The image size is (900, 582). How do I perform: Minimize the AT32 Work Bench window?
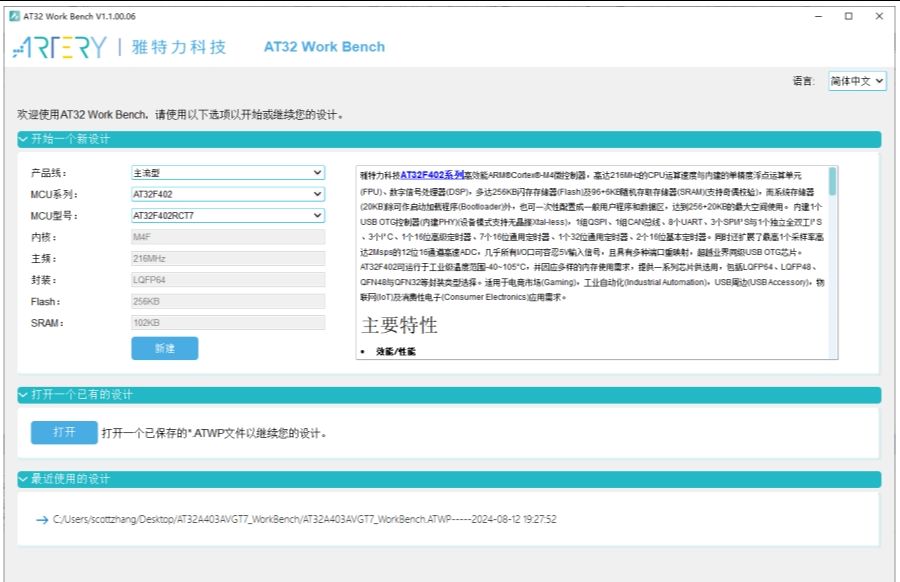818,16
